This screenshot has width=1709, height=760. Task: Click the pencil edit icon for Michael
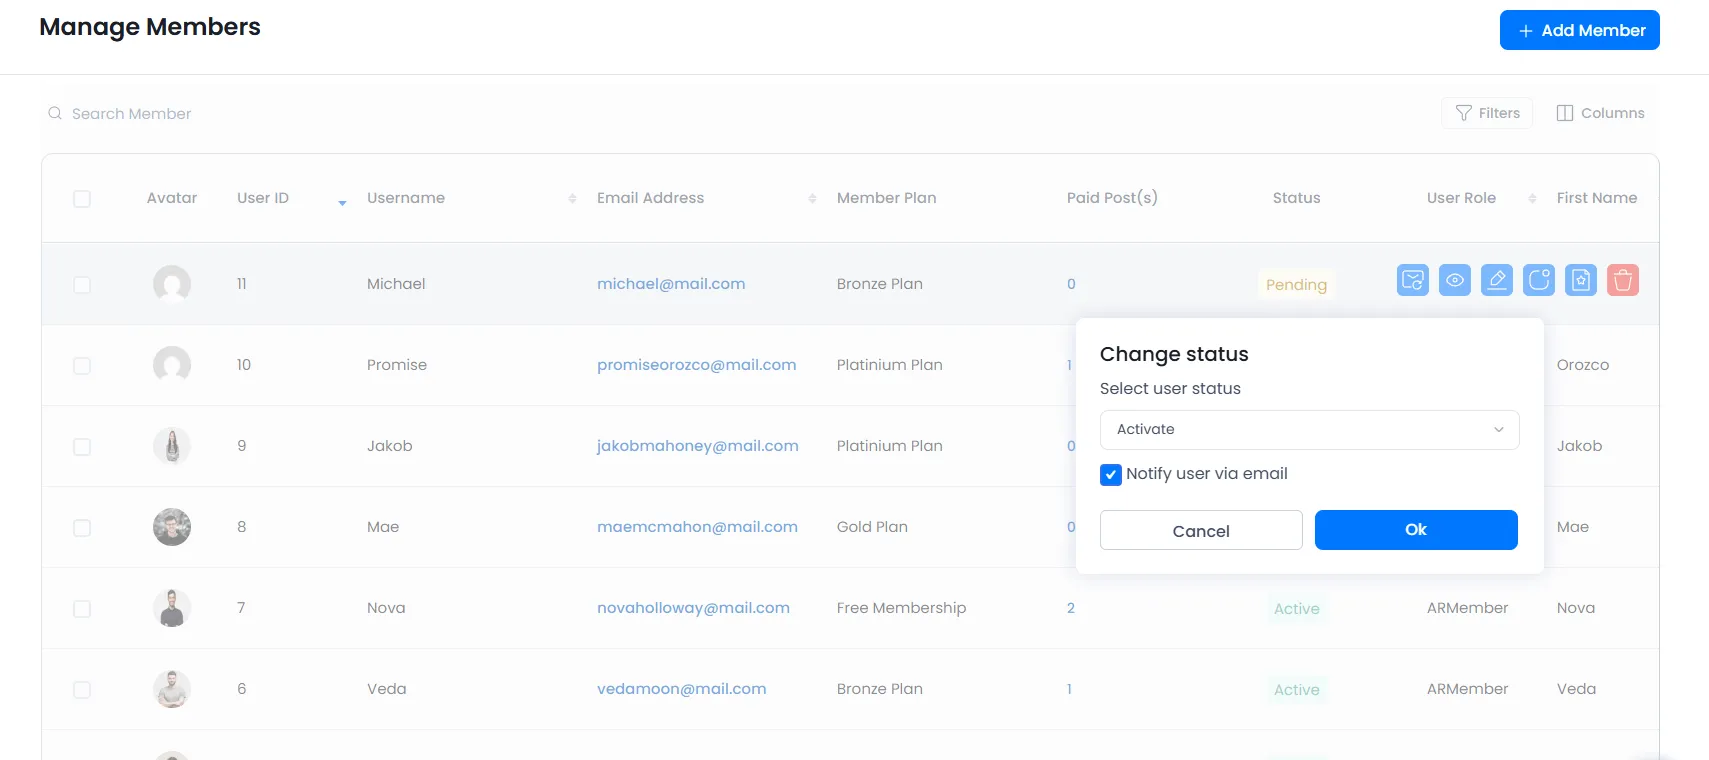1496,281
